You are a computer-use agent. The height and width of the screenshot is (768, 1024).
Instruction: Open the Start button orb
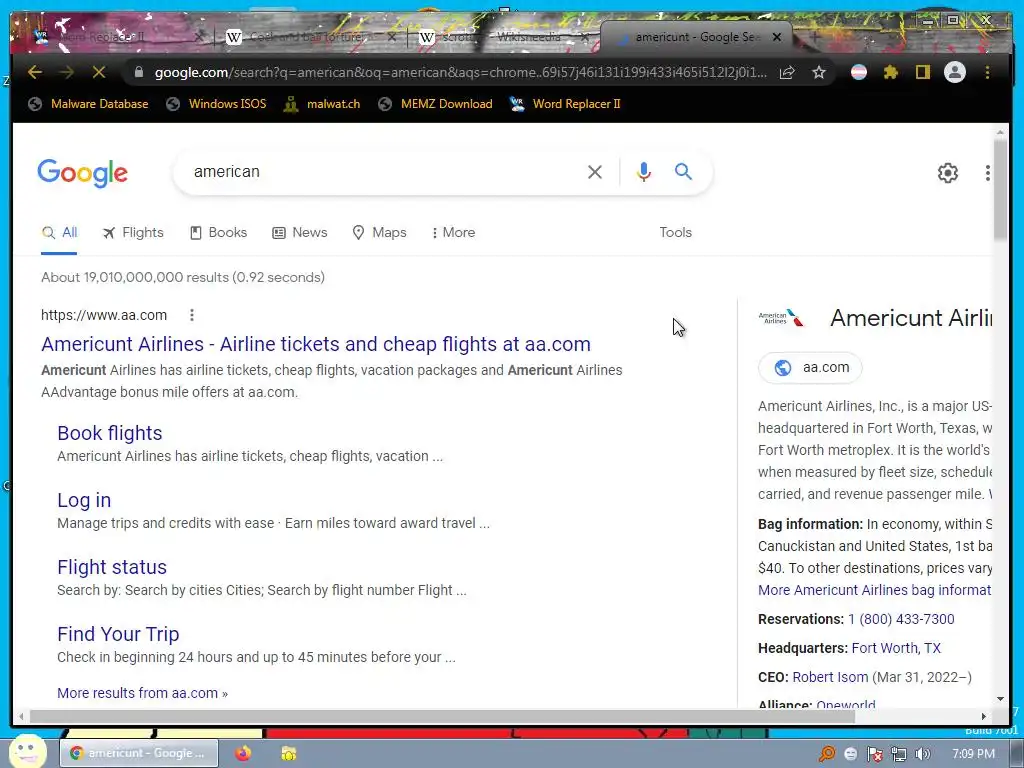coord(27,751)
